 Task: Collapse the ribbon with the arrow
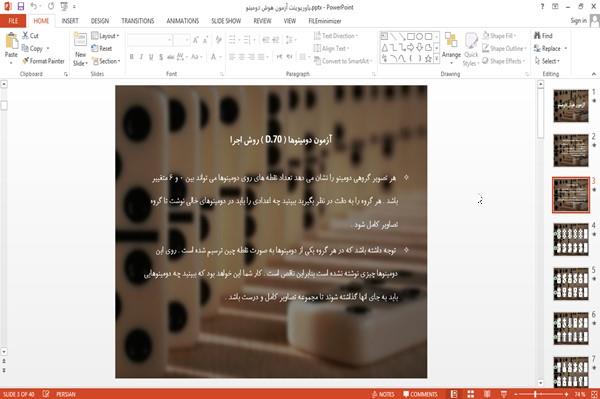coord(593,74)
